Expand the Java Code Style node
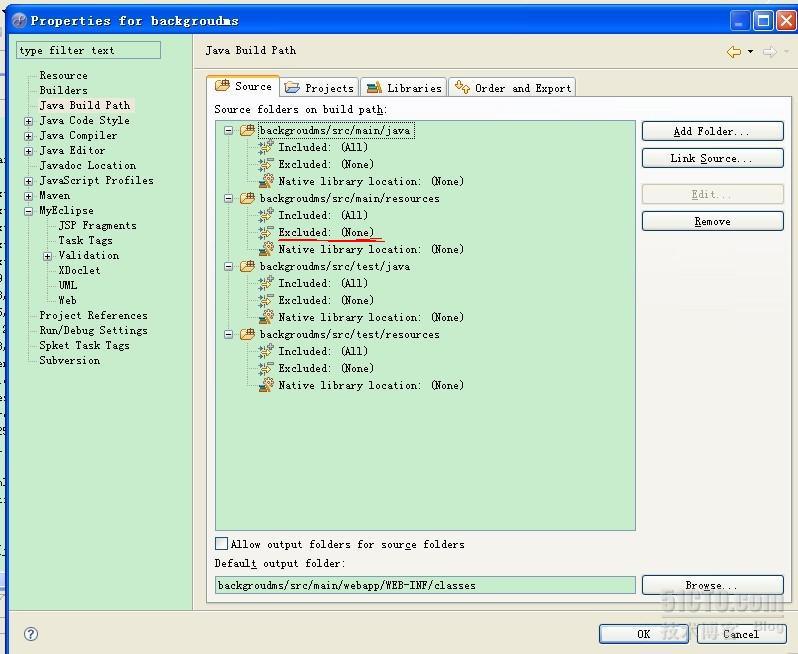Viewport: 798px width, 654px height. pyautogui.click(x=28, y=121)
